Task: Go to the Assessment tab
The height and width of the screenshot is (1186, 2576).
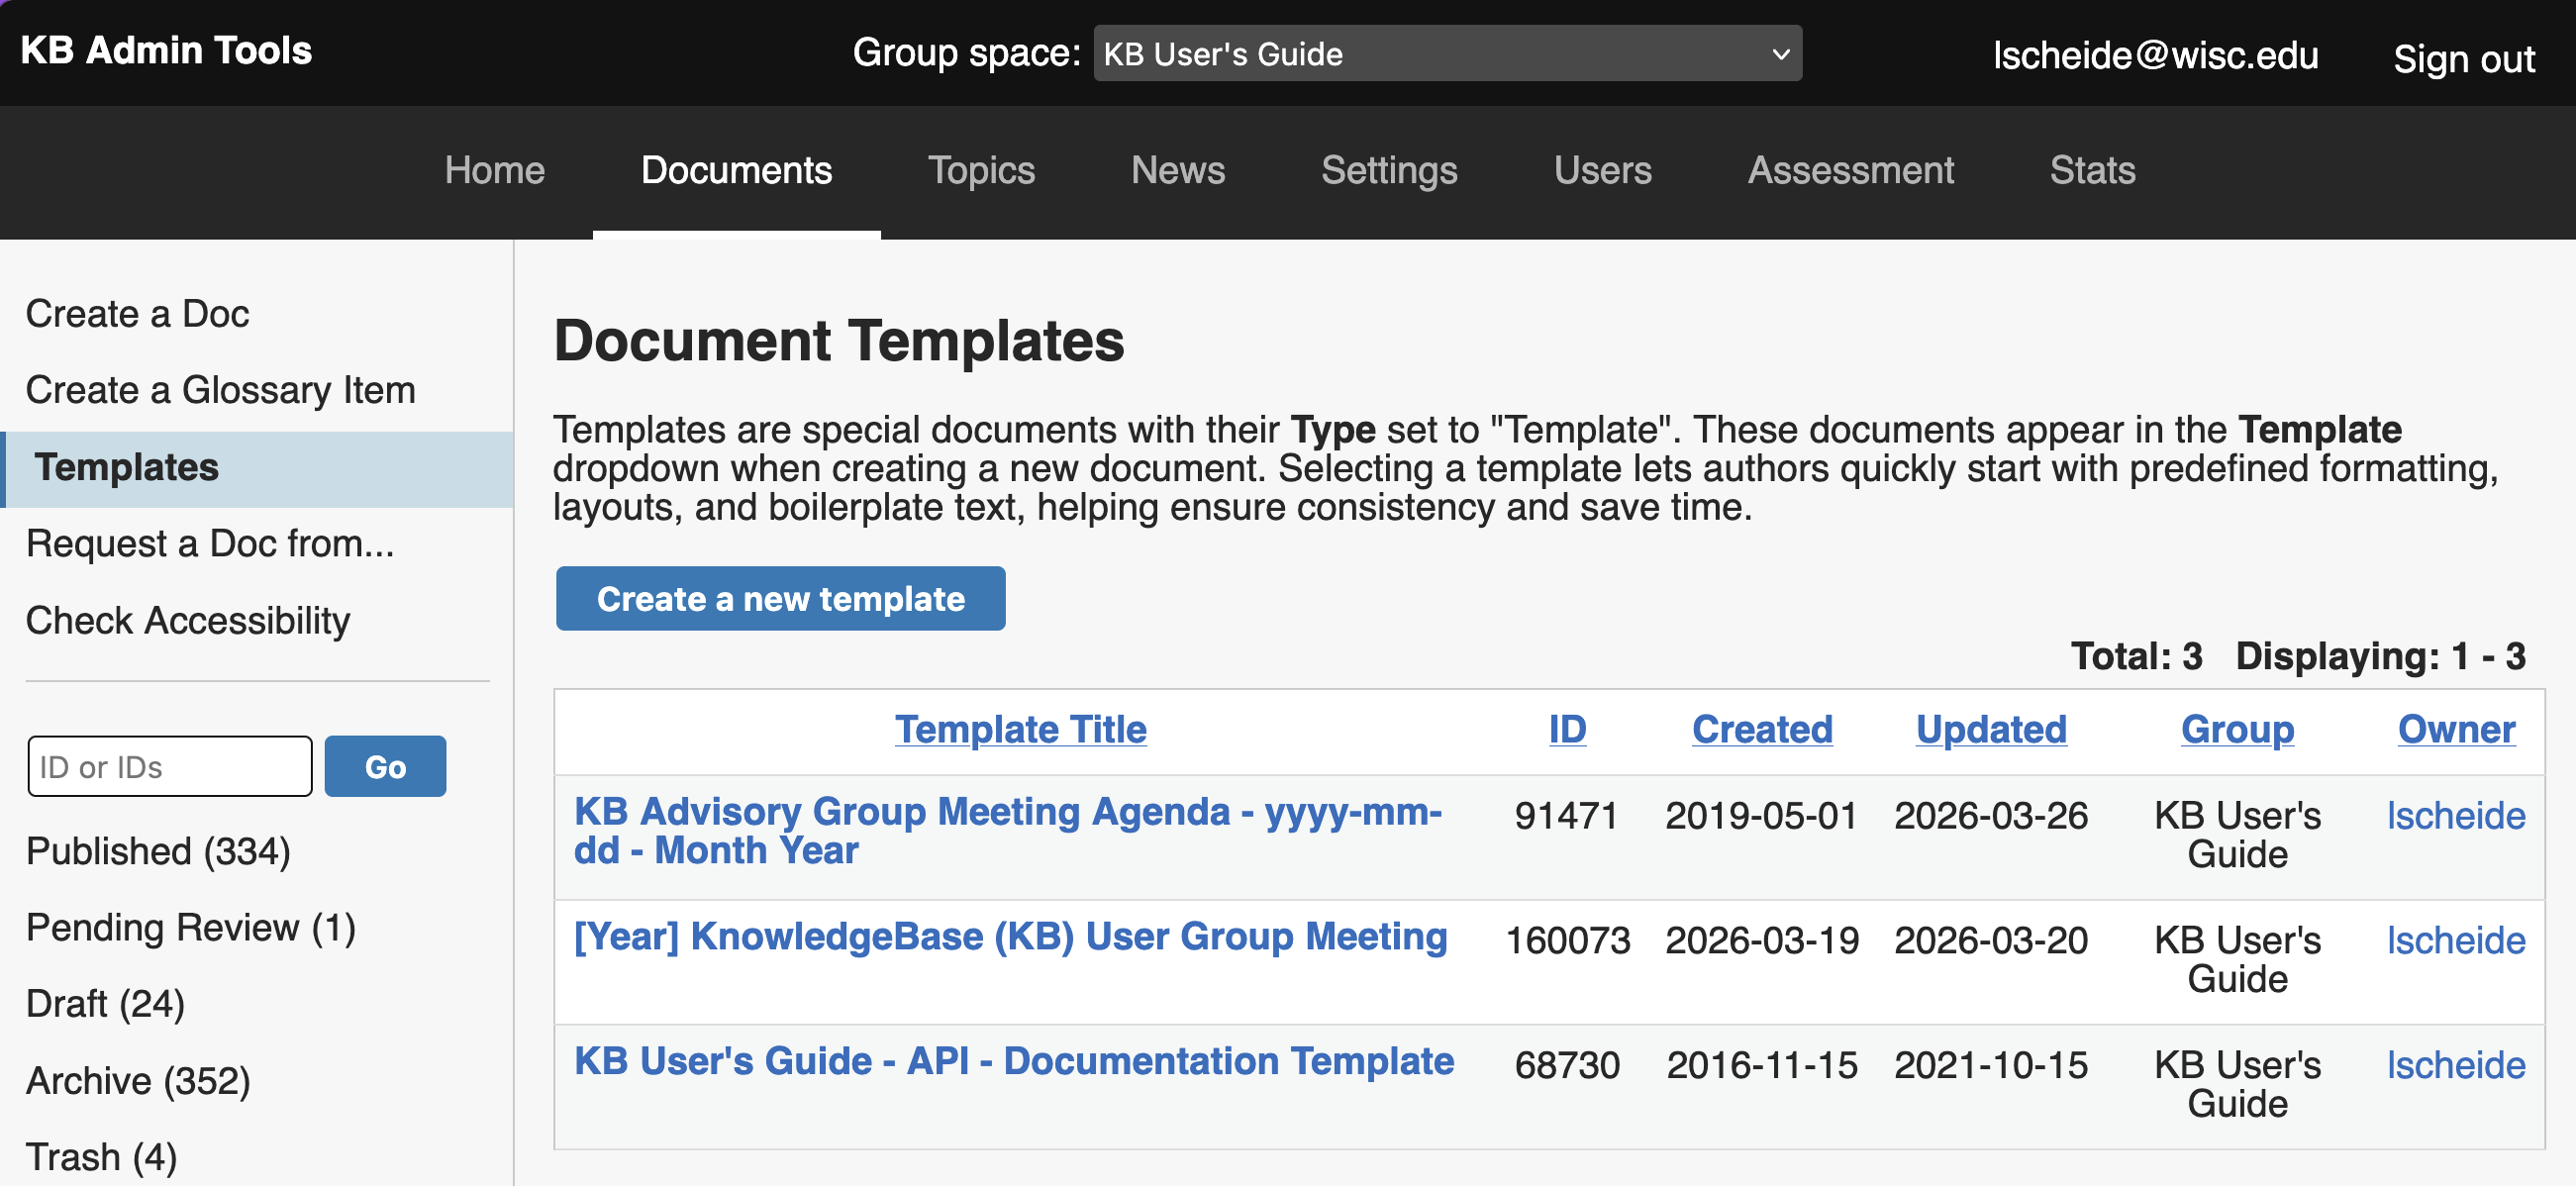Action: click(x=1850, y=170)
